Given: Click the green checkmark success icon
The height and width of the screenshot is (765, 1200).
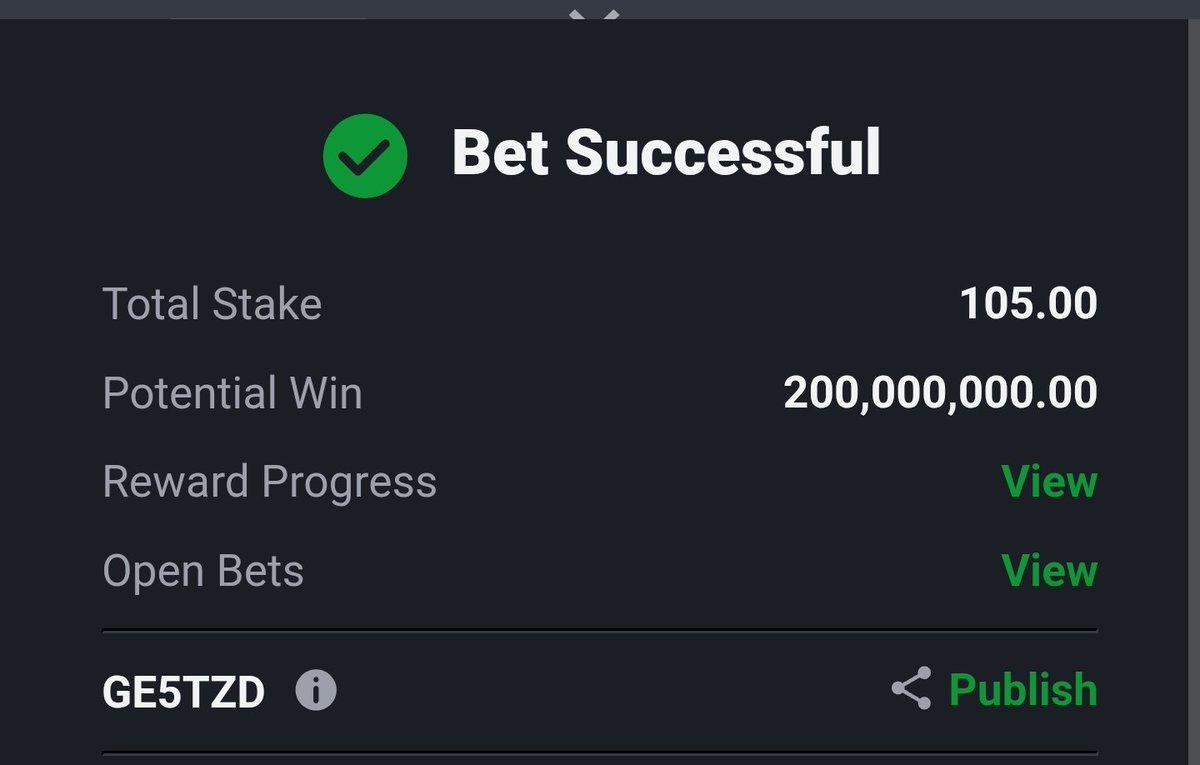Looking at the screenshot, I should click(x=365, y=154).
